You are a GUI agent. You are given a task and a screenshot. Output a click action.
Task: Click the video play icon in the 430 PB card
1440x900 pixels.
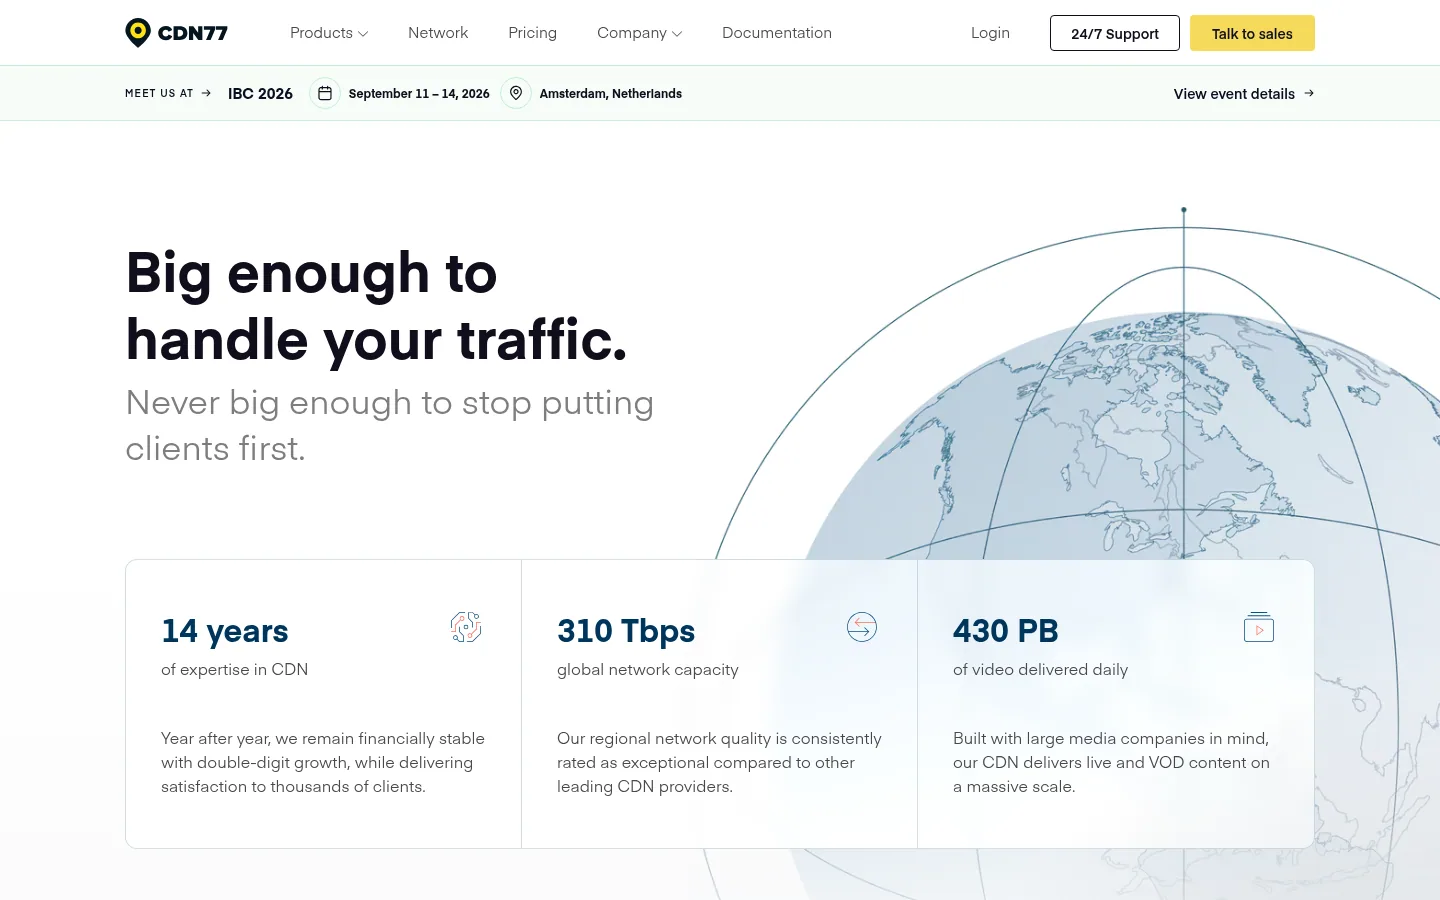pyautogui.click(x=1259, y=627)
